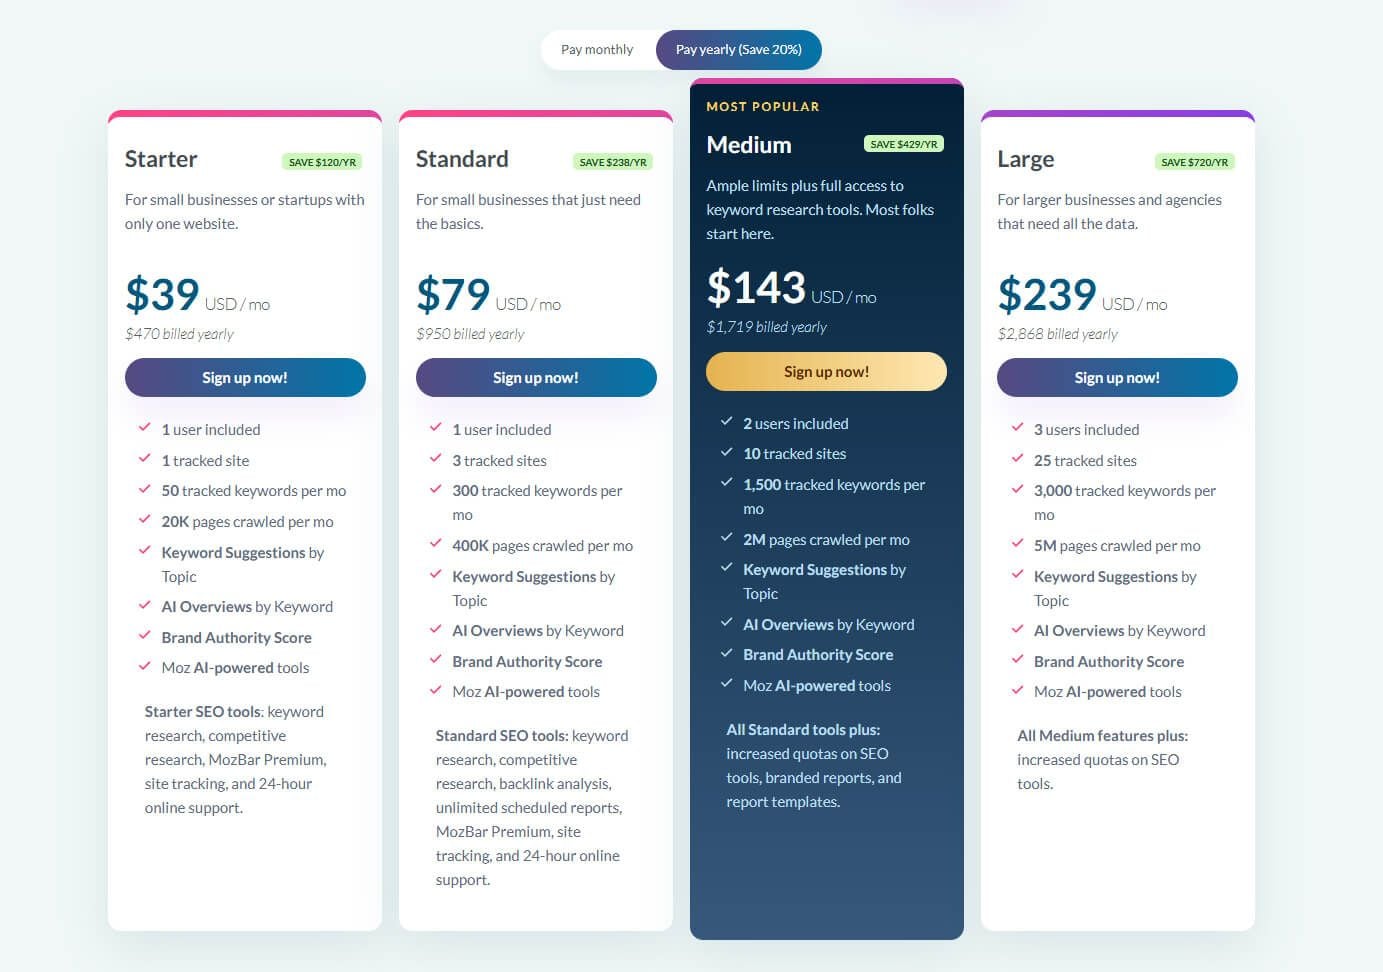Viewport: 1383px width, 972px height.
Task: Select the Pay yearly (Save 20%) option
Action: 738,48
